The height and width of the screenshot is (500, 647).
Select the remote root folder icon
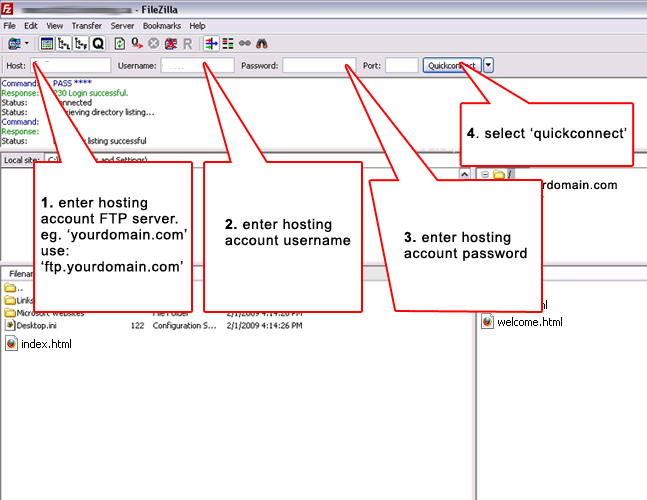click(x=499, y=175)
